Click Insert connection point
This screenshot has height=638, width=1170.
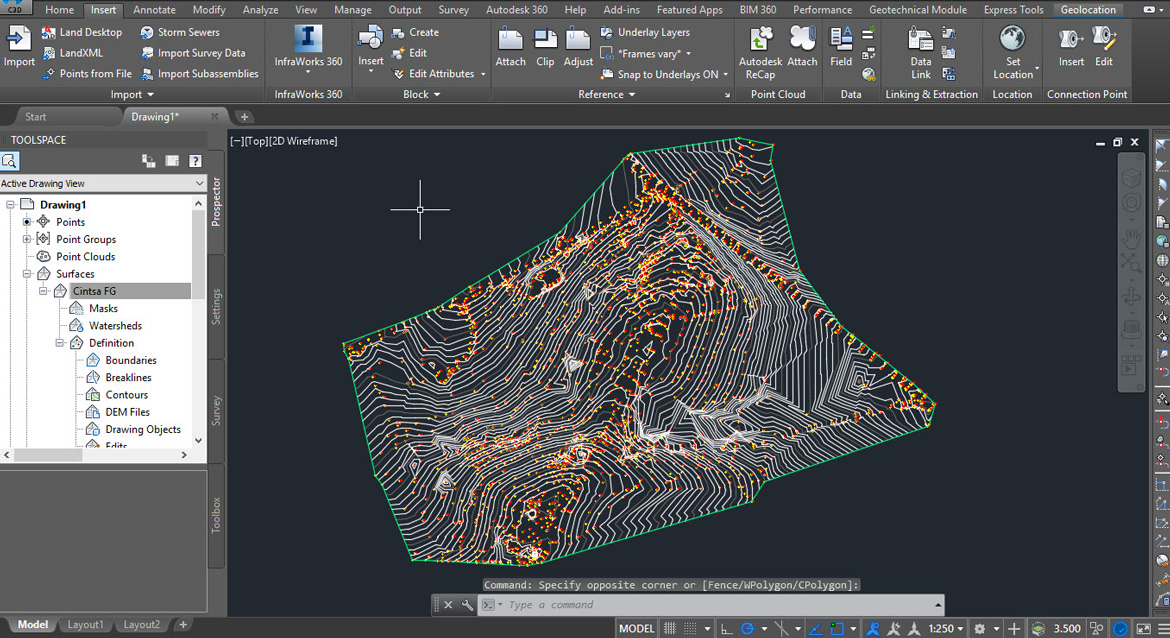point(1071,46)
